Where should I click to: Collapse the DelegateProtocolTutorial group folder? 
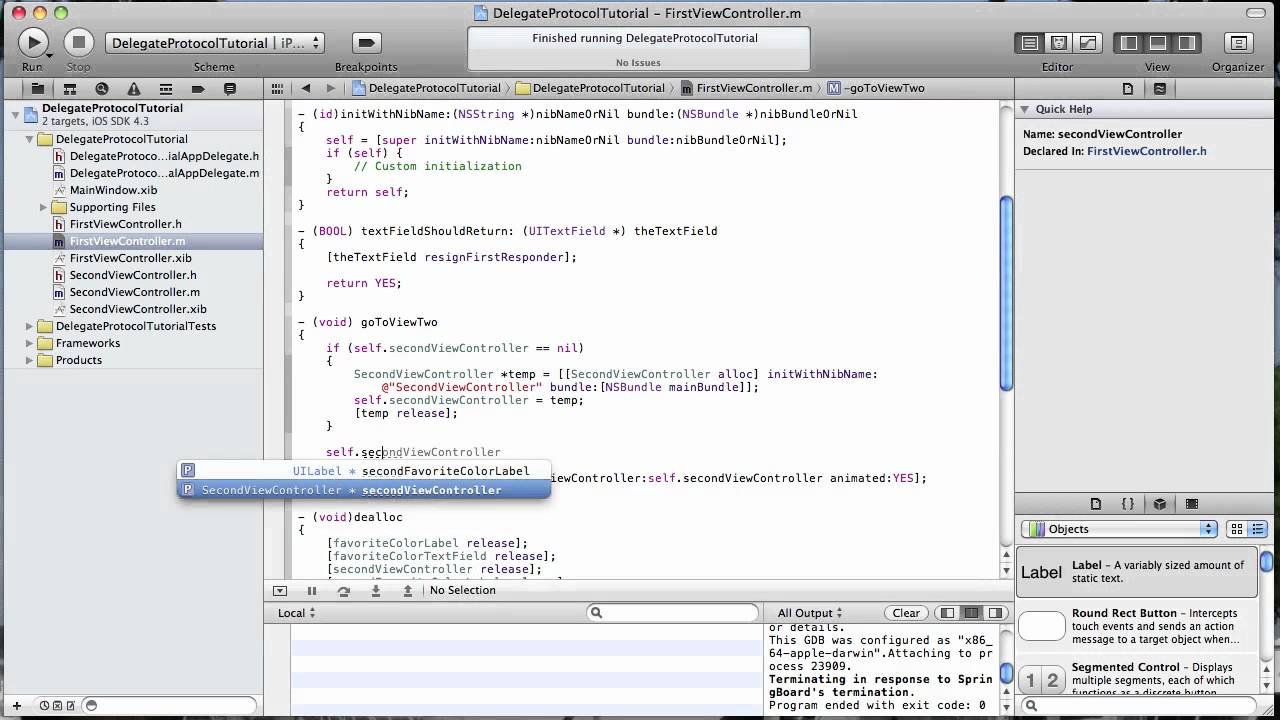29,139
